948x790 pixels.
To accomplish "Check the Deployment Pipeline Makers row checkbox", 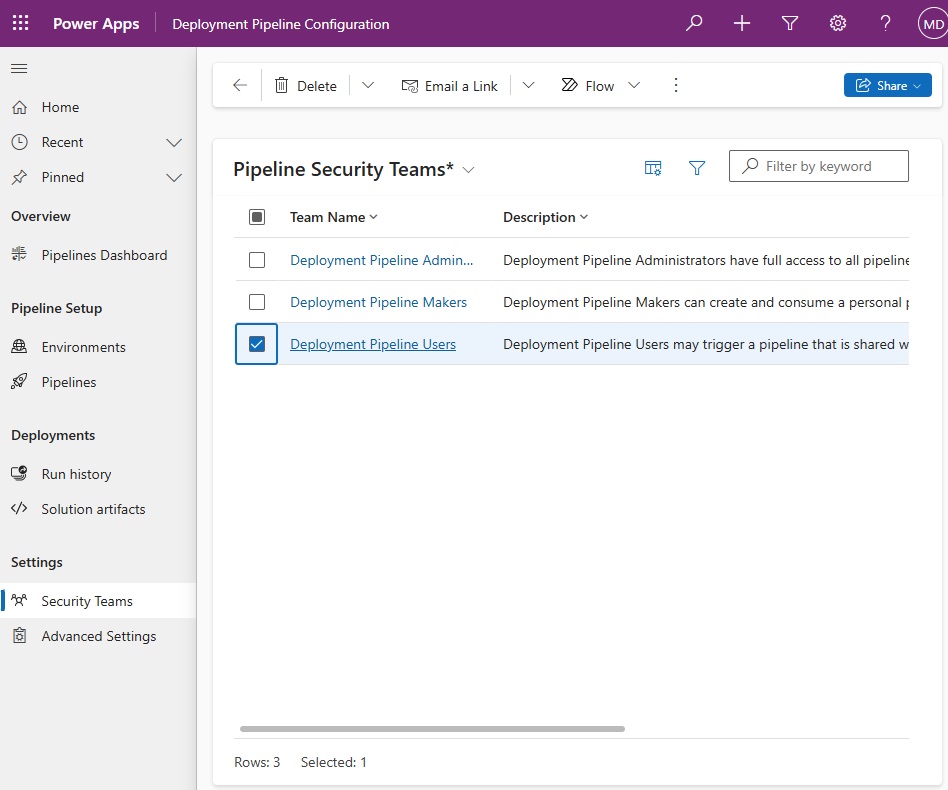I will point(257,302).
